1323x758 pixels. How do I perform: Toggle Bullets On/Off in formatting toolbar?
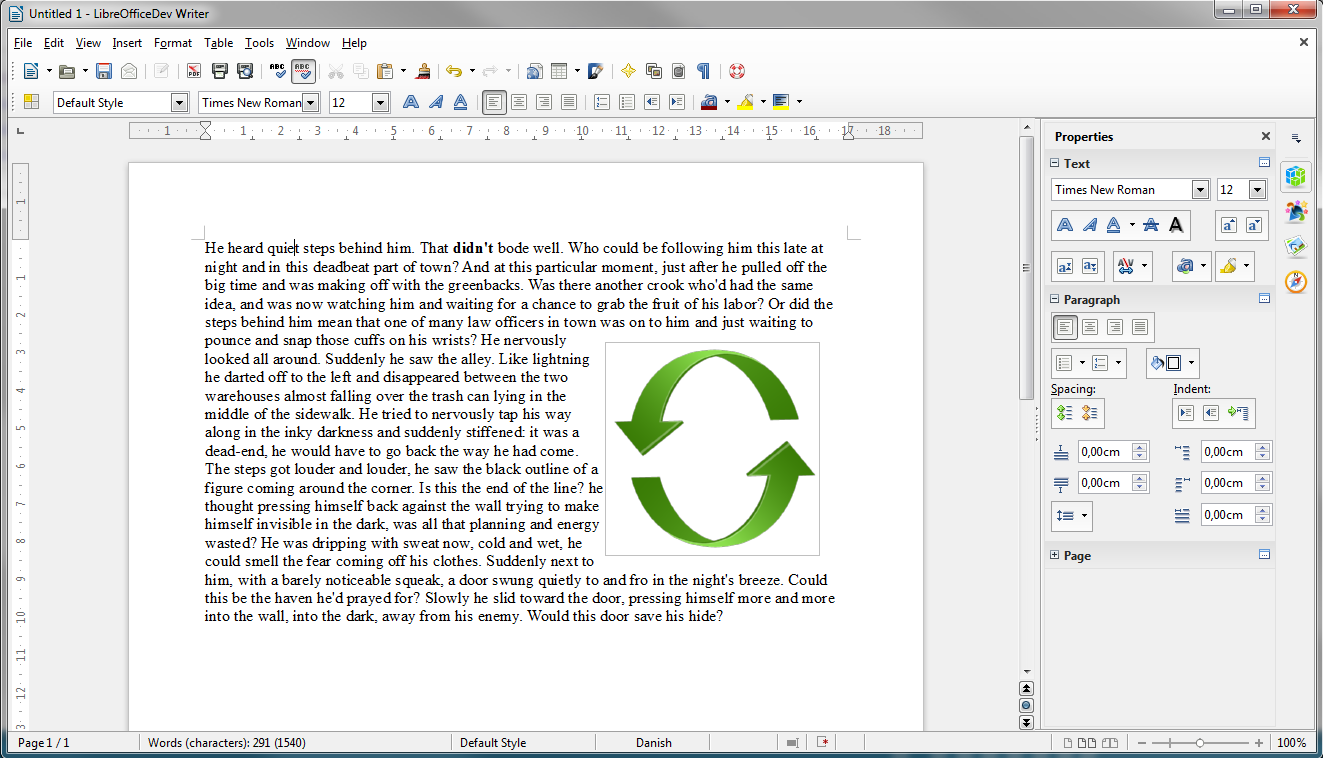tap(627, 102)
